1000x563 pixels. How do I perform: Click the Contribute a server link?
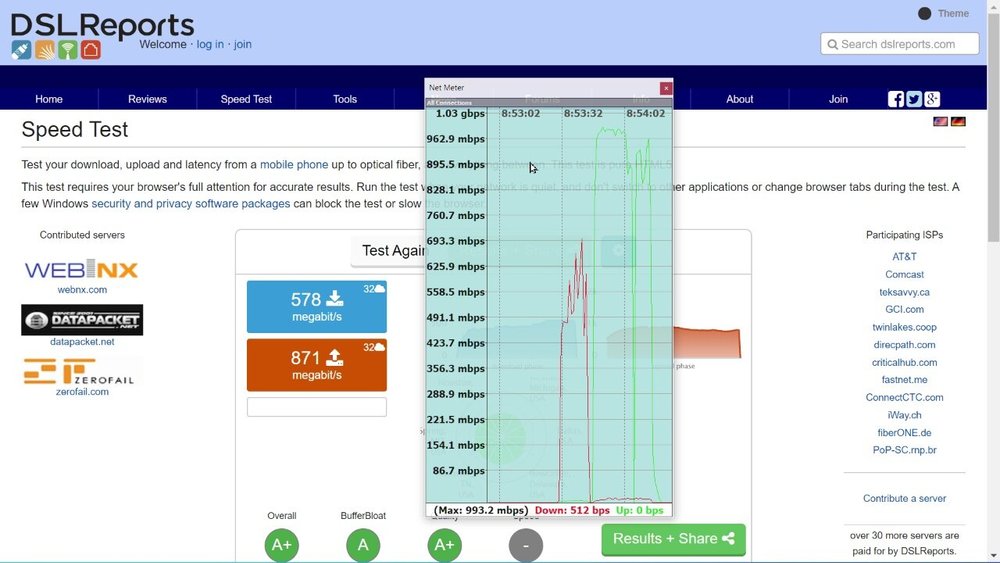click(x=904, y=499)
